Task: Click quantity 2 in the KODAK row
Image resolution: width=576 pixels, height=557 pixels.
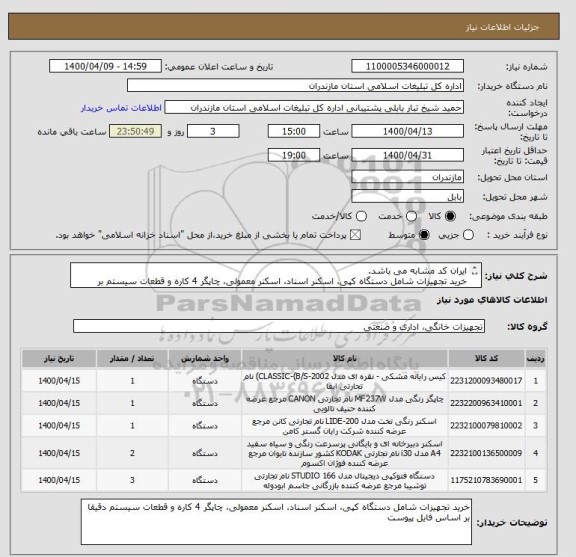Action: pos(132,453)
